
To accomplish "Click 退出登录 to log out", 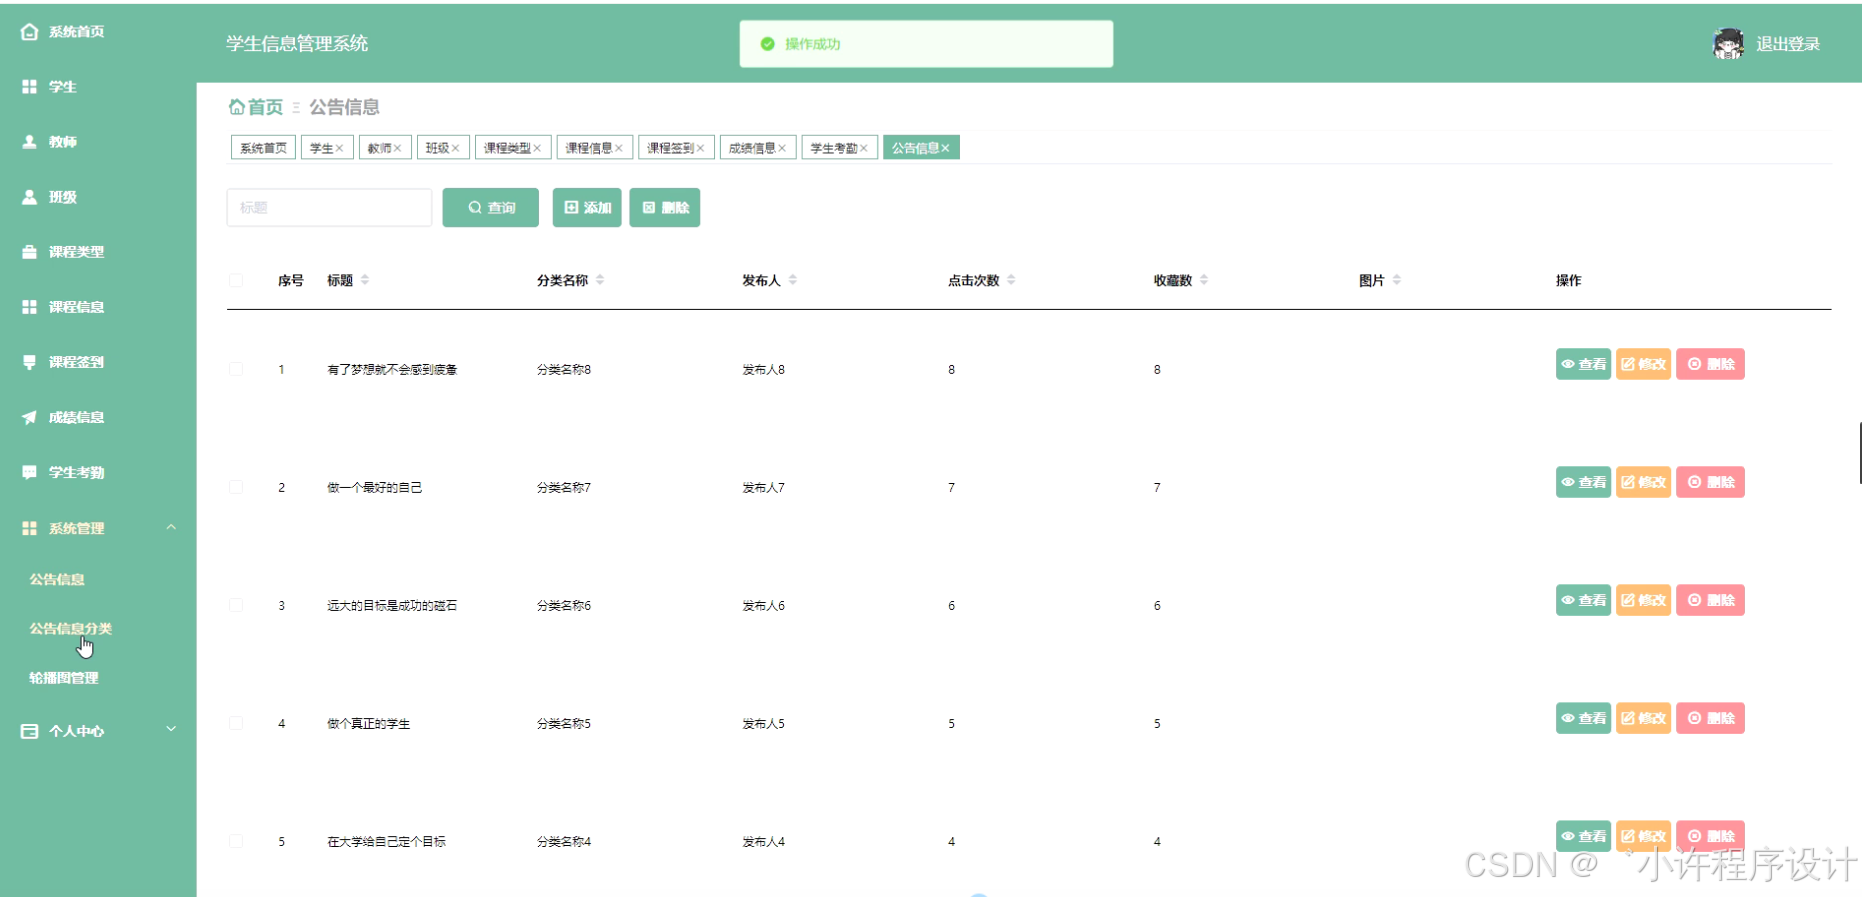I will (1788, 44).
